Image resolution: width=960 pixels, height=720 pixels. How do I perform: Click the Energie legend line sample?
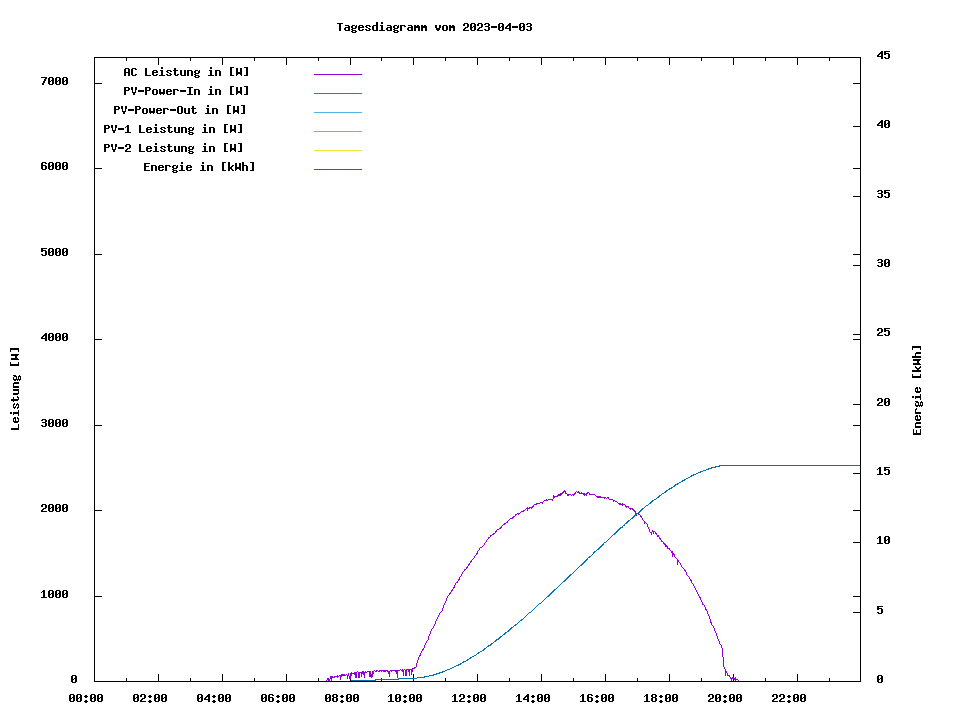click(337, 169)
